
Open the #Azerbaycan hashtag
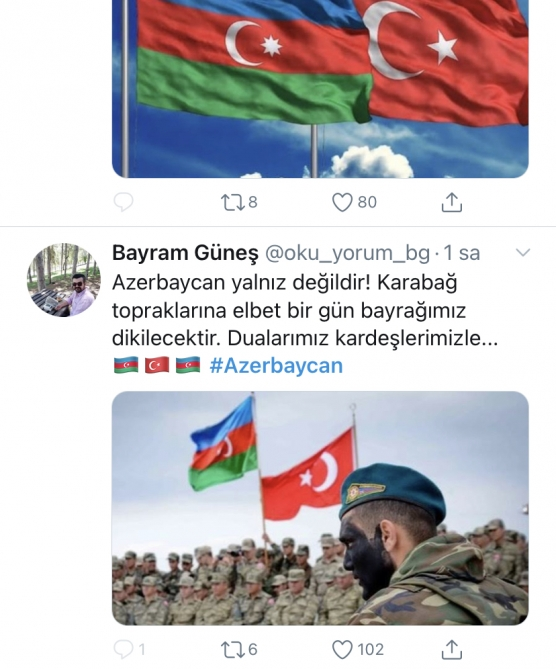click(277, 366)
